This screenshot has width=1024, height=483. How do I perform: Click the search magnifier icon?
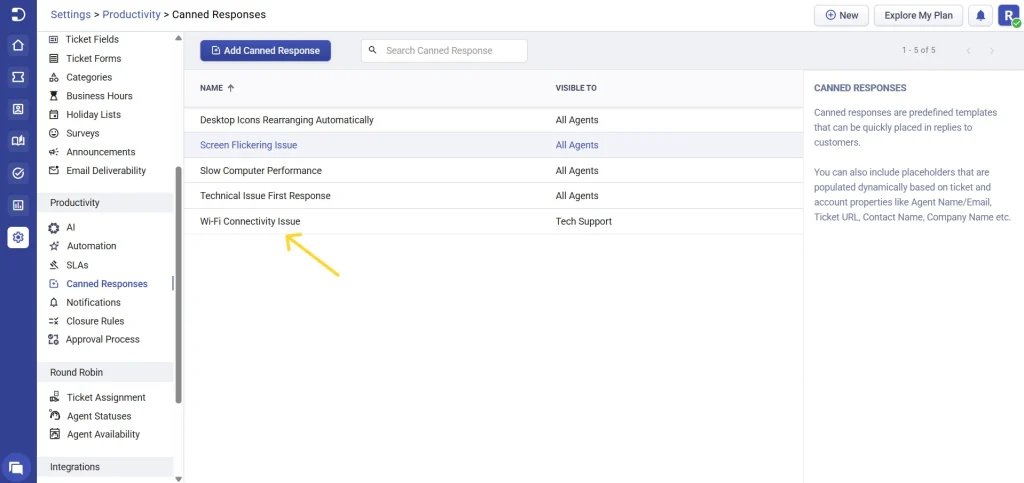tap(373, 50)
